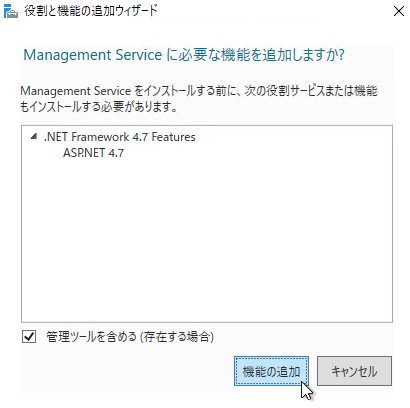Collapse the .NET Framework 4.7 Features node
This screenshot has height=408, width=410.
[33, 136]
